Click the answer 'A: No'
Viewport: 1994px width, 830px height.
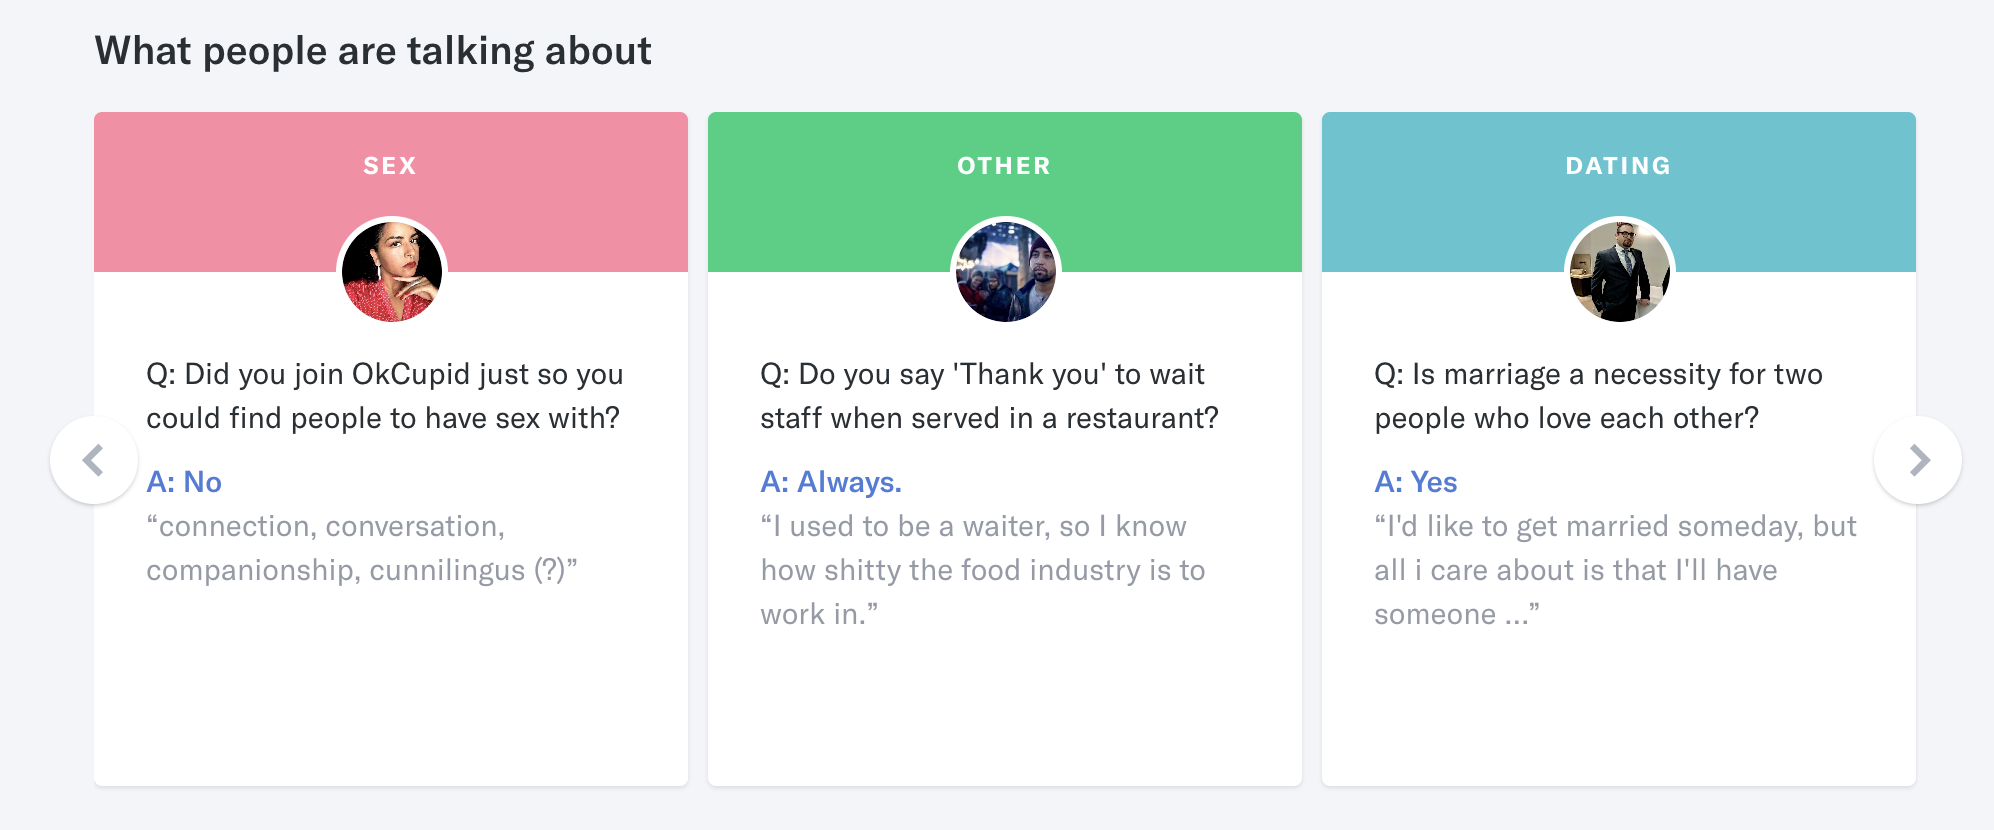pyautogui.click(x=184, y=482)
